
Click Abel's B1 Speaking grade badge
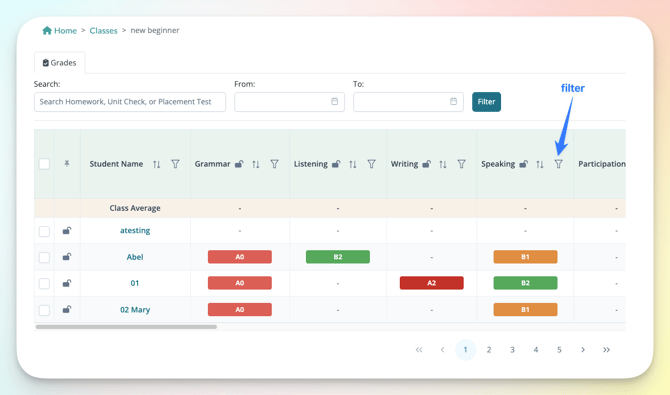point(525,257)
